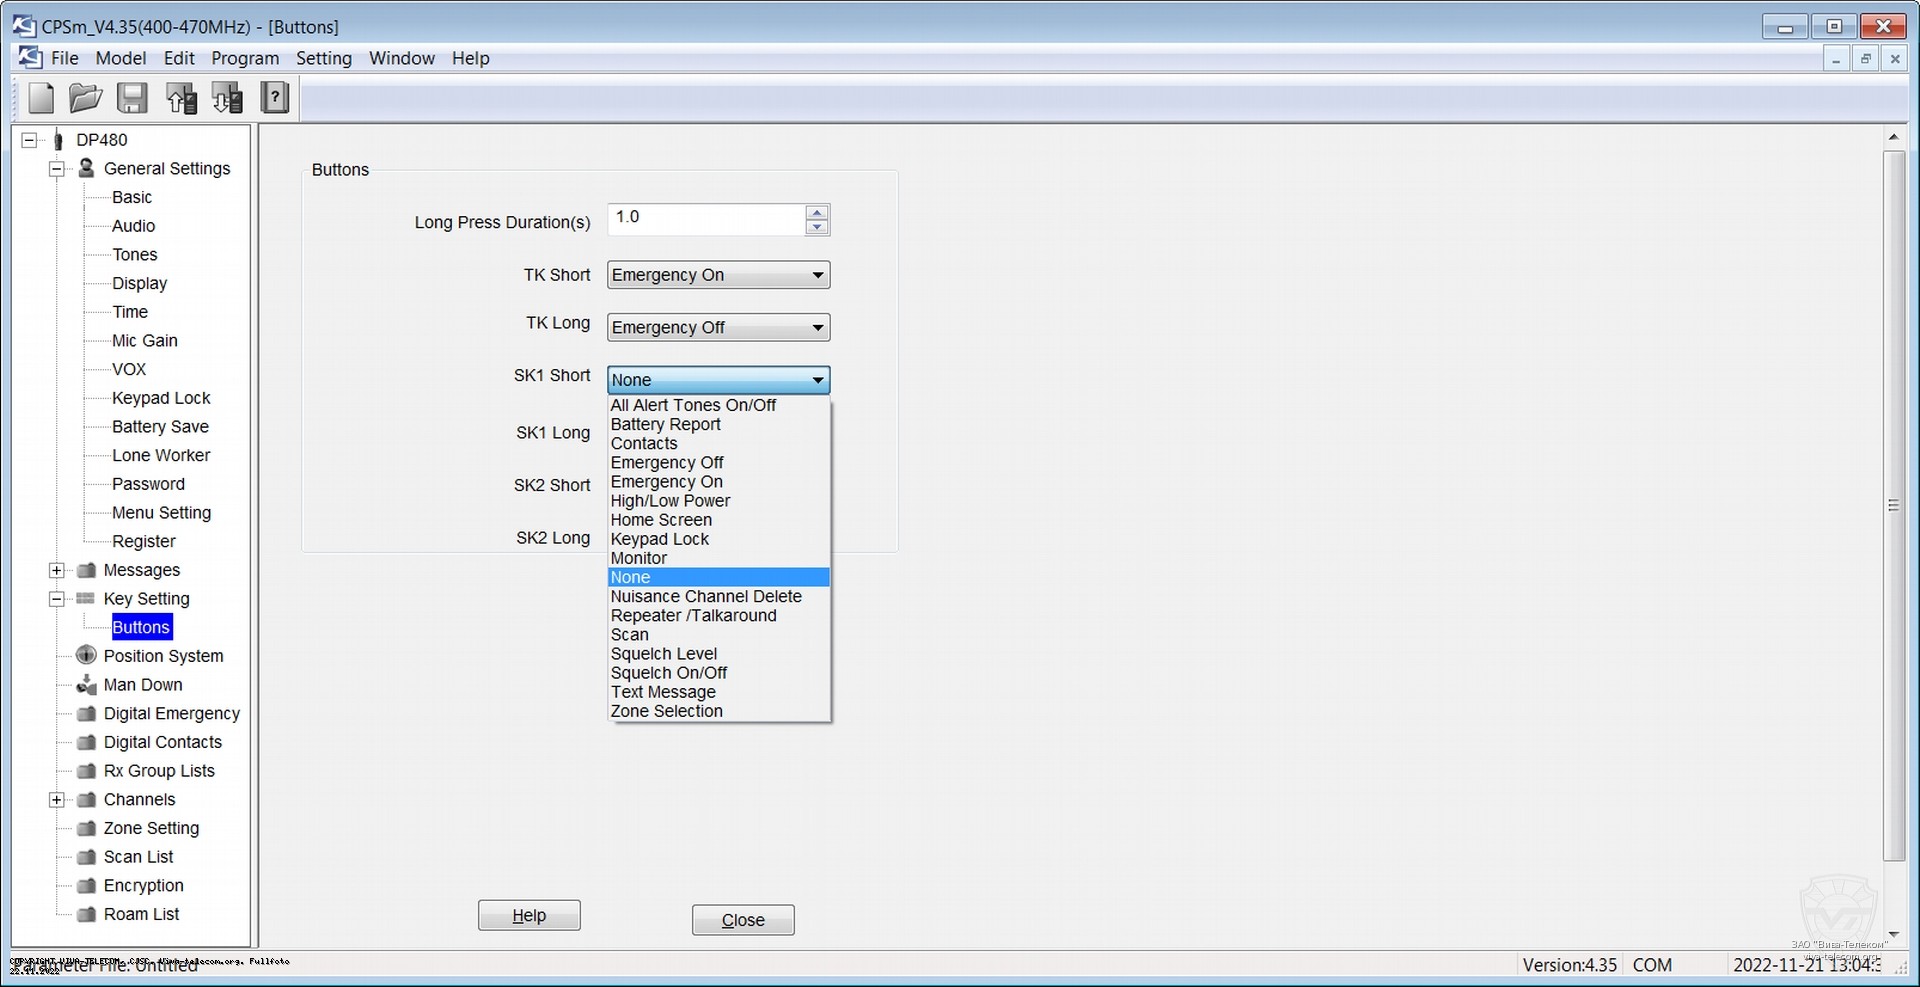Image resolution: width=1920 pixels, height=987 pixels.
Task: Collapse the Key Setting tree node
Action: tap(57, 599)
